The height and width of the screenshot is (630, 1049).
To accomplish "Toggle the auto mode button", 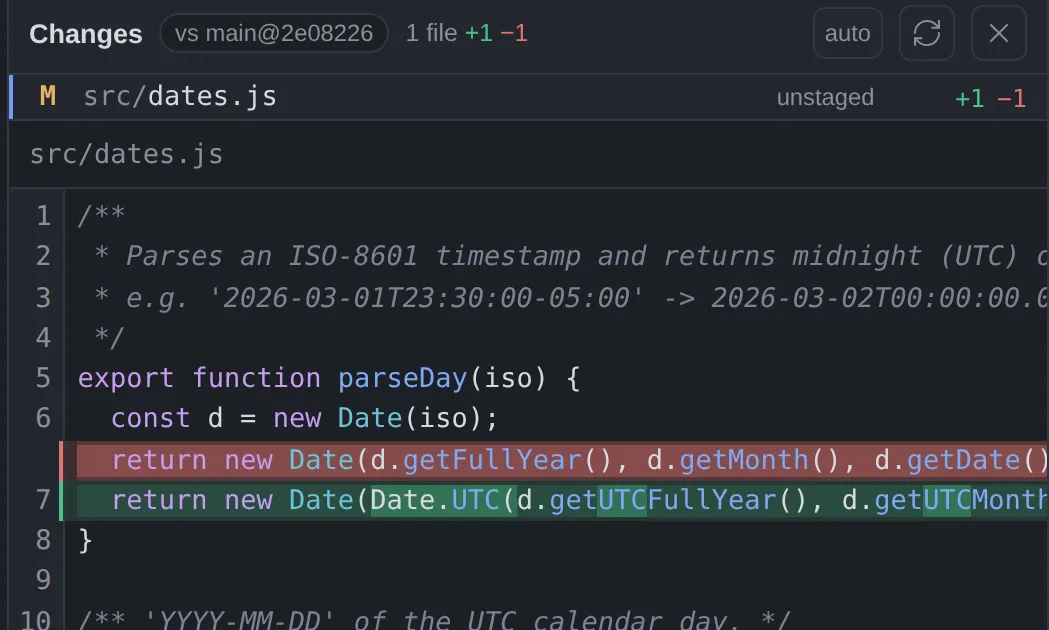I will 848,33.
